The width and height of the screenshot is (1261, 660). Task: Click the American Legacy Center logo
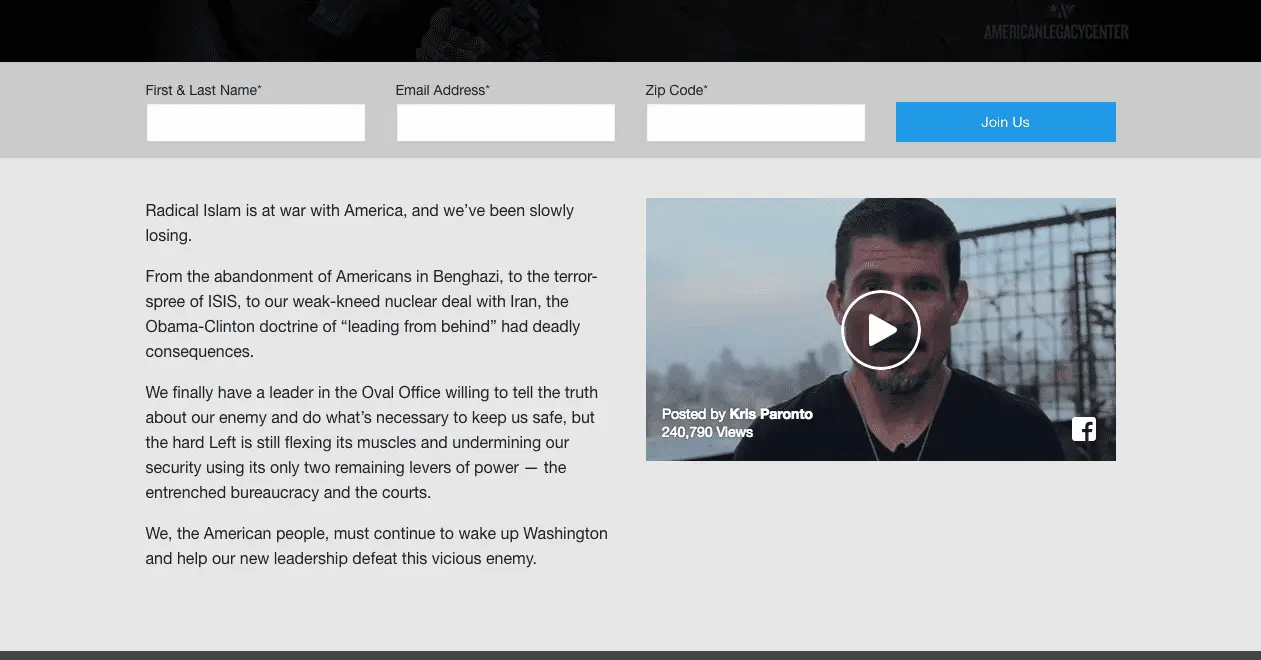click(1056, 32)
